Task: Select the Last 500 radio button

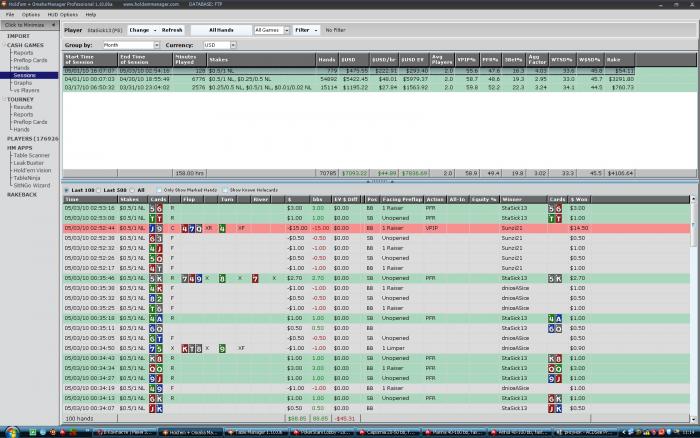Action: click(99, 190)
